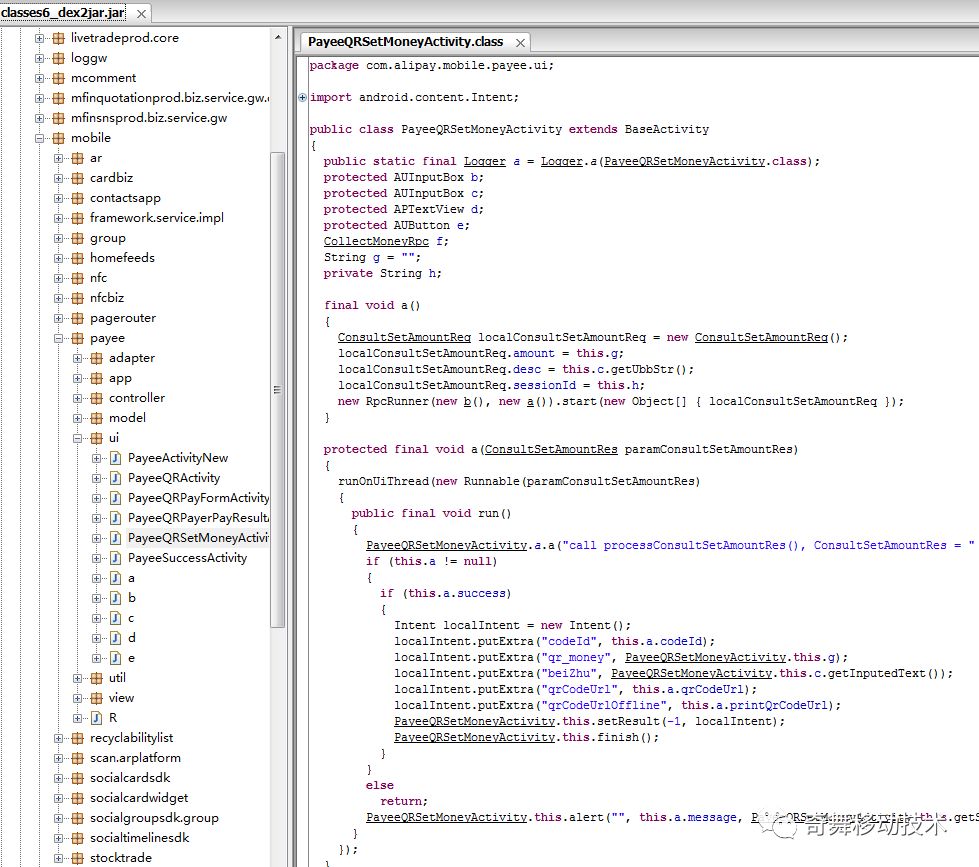Click the mobile package icon
Image resolution: width=979 pixels, height=867 pixels.
(58, 138)
